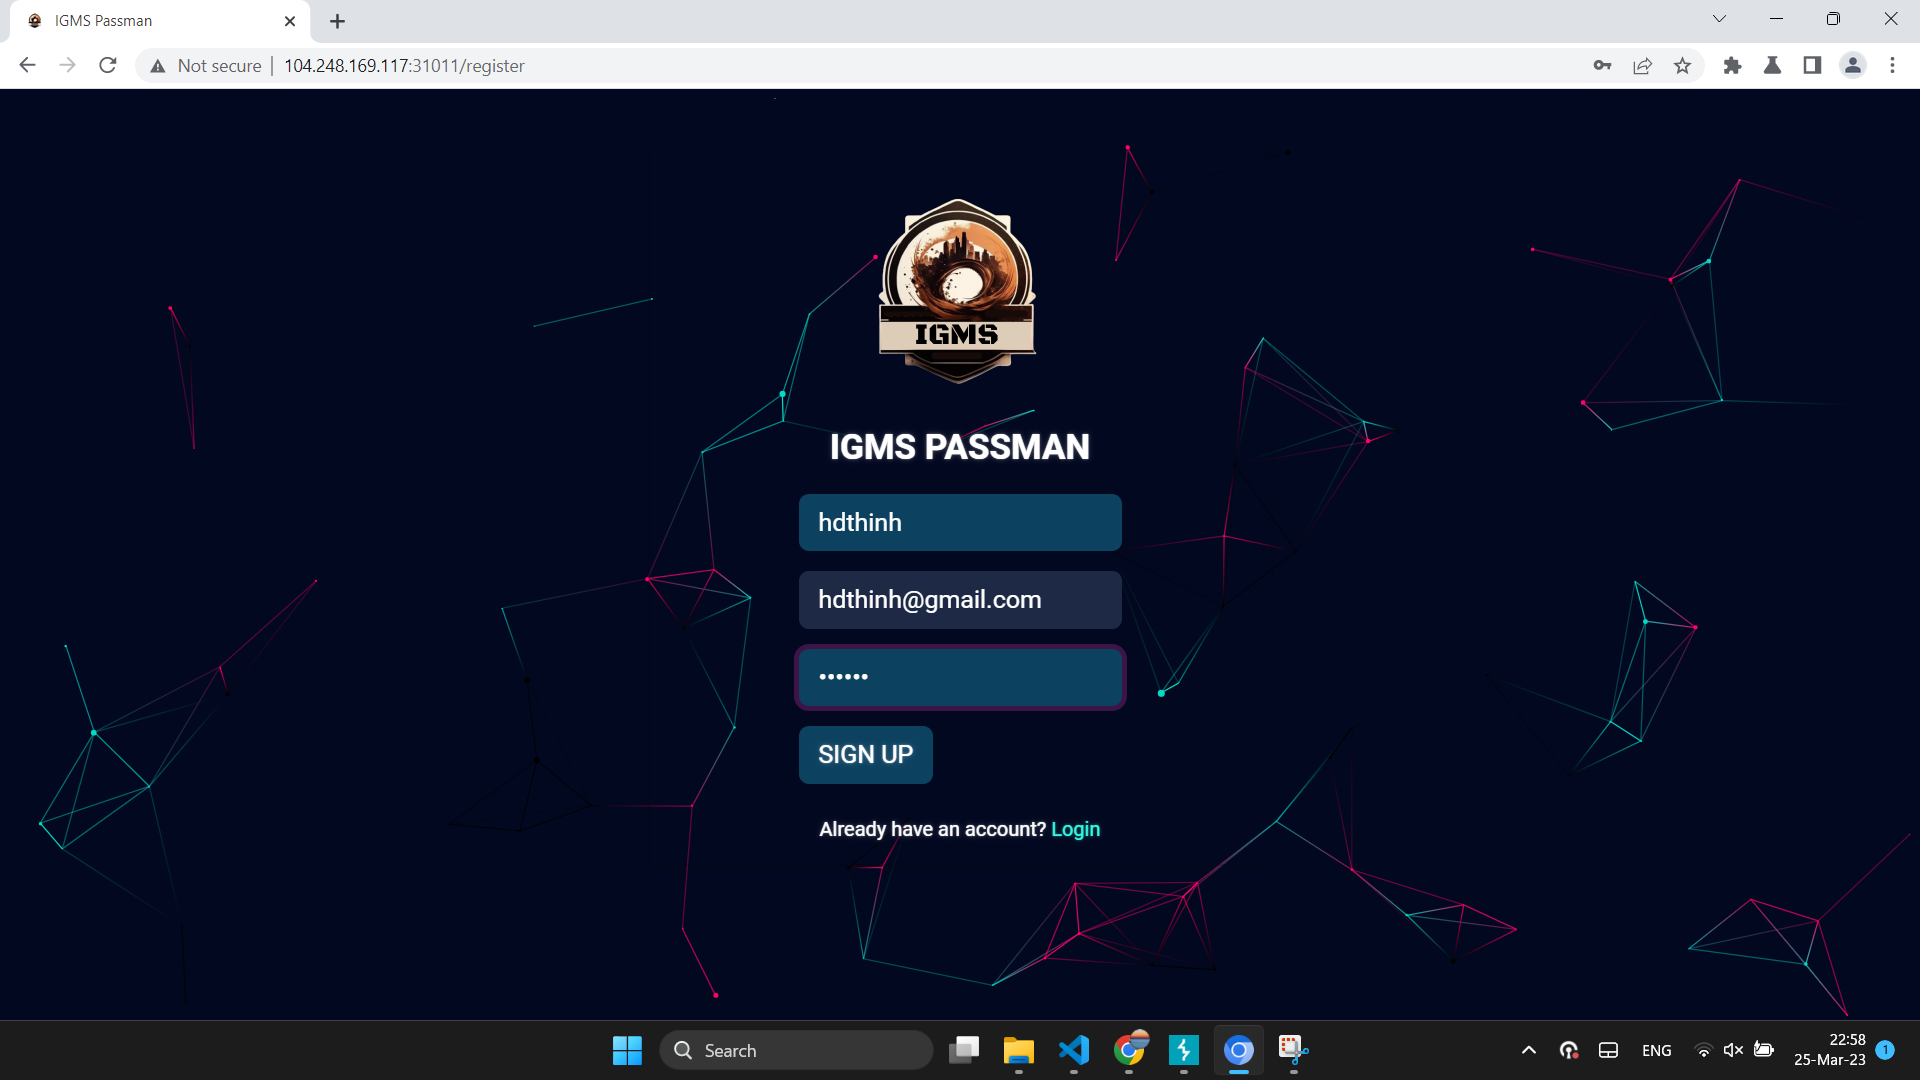Bookmark this page with the star icon
The width and height of the screenshot is (1920, 1080).
click(1683, 66)
